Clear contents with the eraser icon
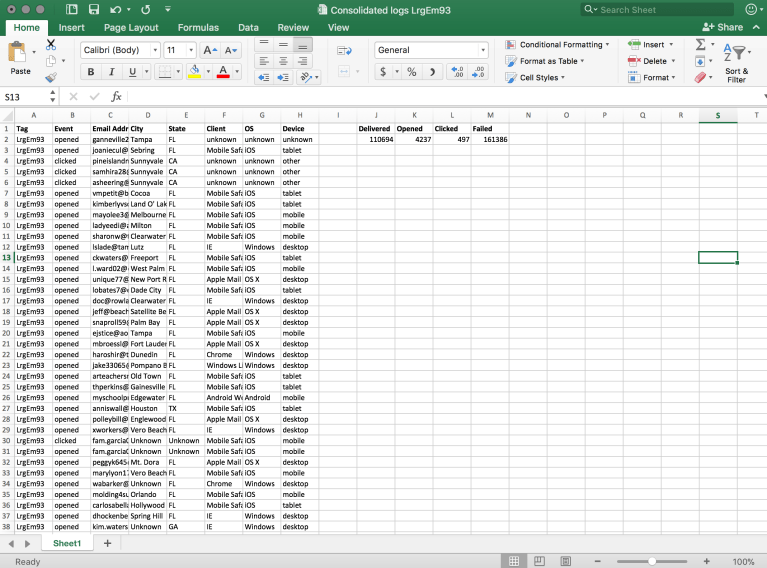Image resolution: width=767 pixels, height=568 pixels. (x=700, y=77)
